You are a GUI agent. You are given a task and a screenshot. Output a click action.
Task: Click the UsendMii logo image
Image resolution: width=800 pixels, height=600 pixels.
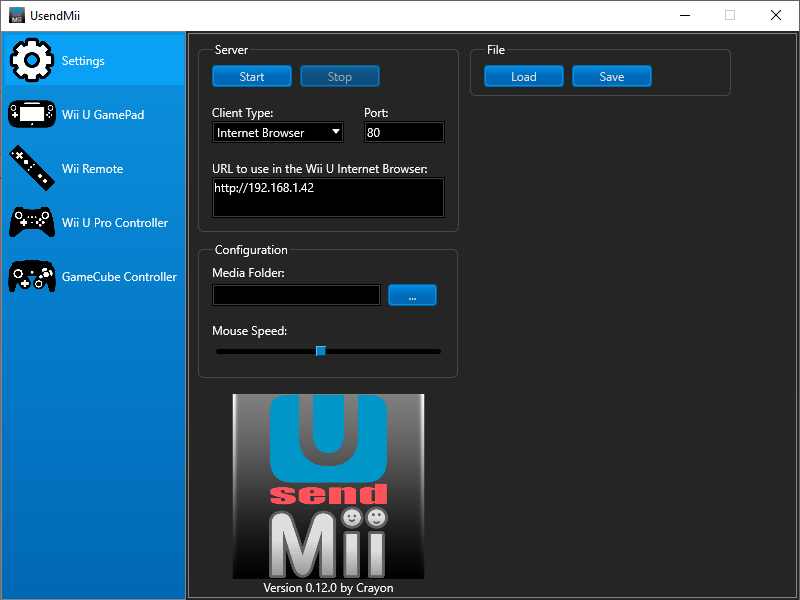[x=328, y=485]
